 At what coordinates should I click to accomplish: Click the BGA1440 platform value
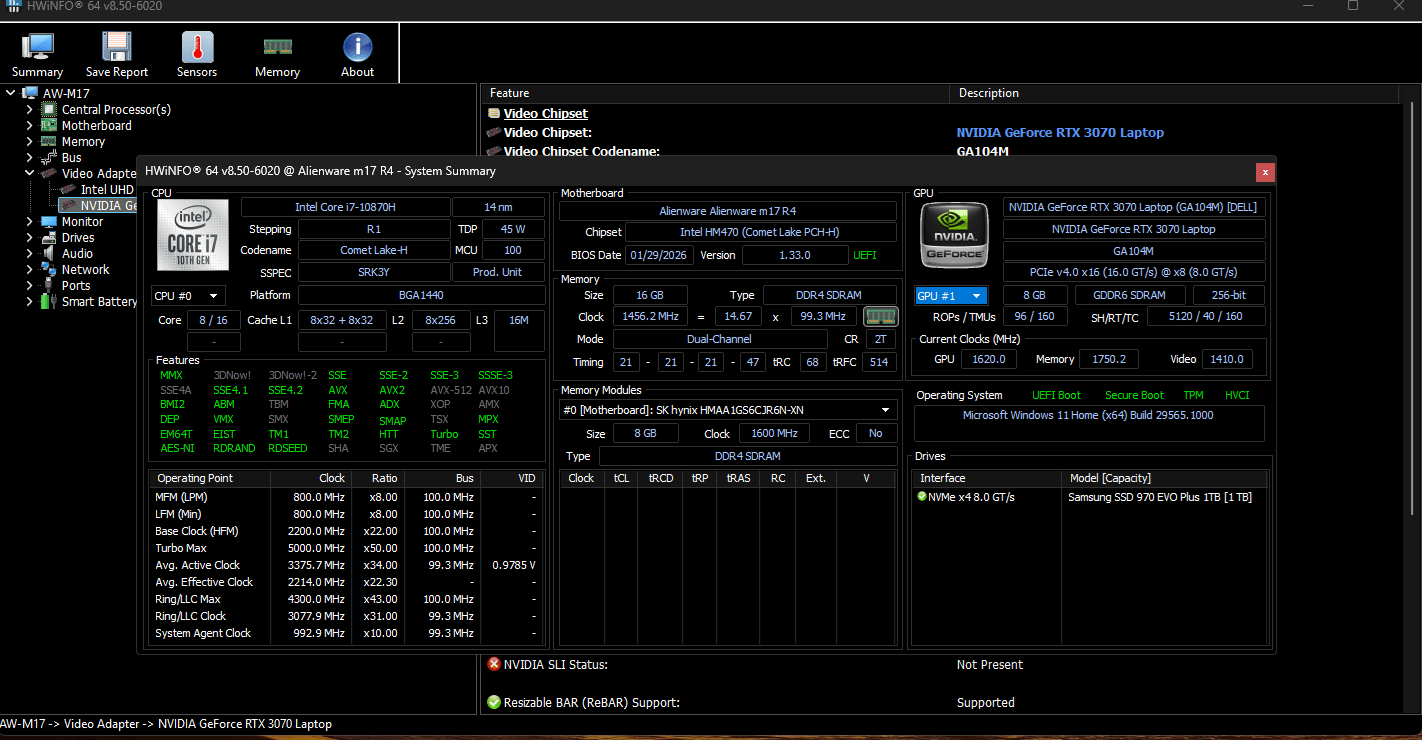click(x=422, y=295)
